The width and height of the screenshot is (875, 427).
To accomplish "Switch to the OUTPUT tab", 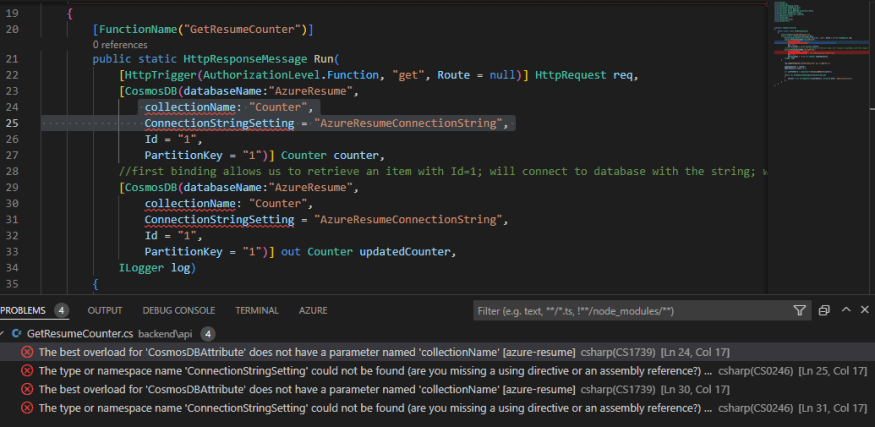I will coord(105,310).
